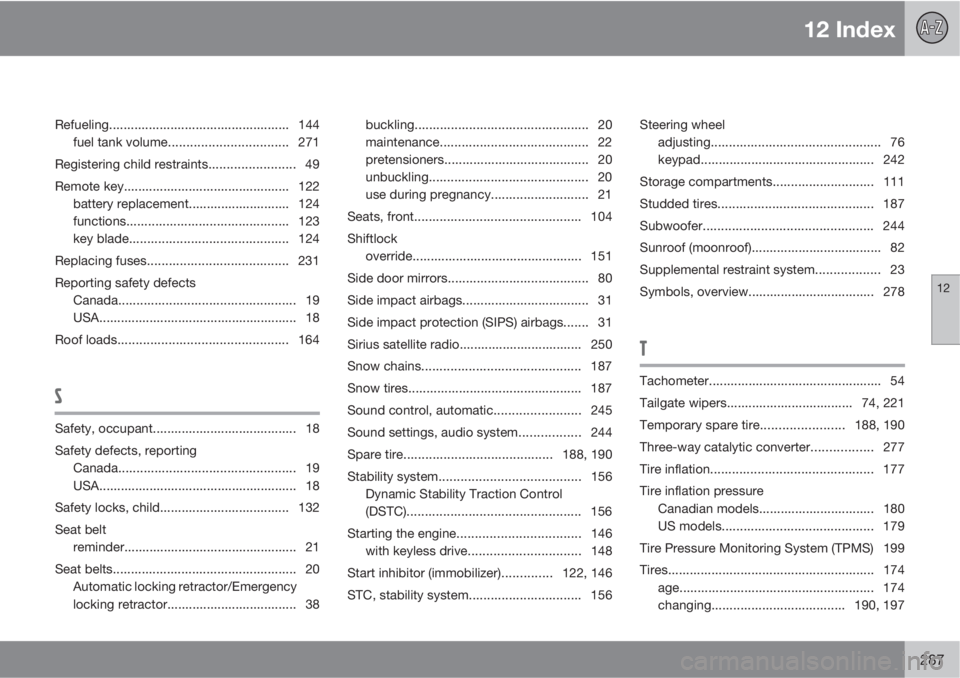Open 'Tailgate wipers' entry
Viewport: 960px width, 678px height.
click(772, 403)
